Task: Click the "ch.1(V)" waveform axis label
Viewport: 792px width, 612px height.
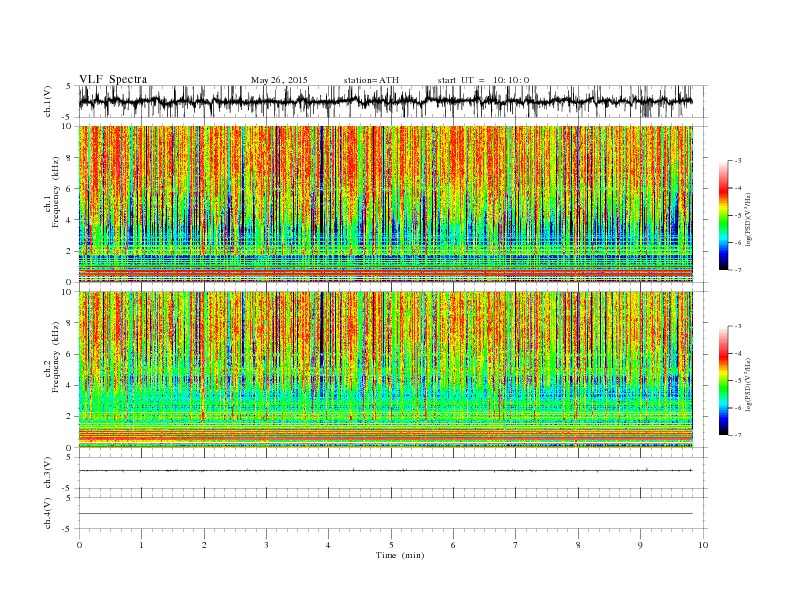Action: [x=48, y=102]
